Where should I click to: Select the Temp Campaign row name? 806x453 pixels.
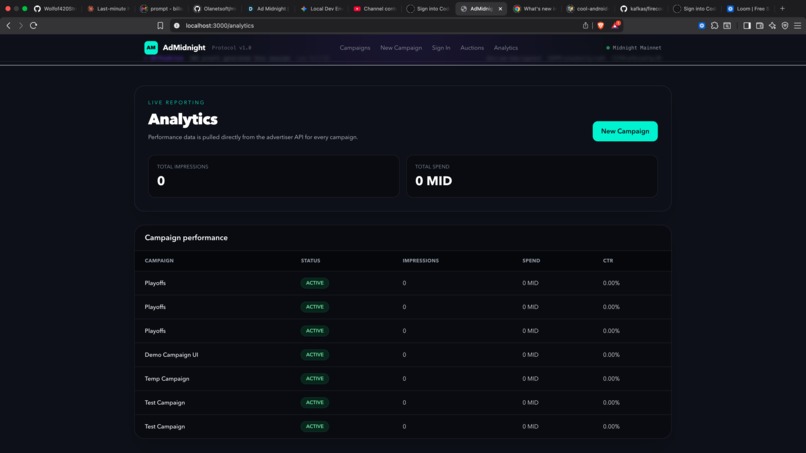point(167,379)
